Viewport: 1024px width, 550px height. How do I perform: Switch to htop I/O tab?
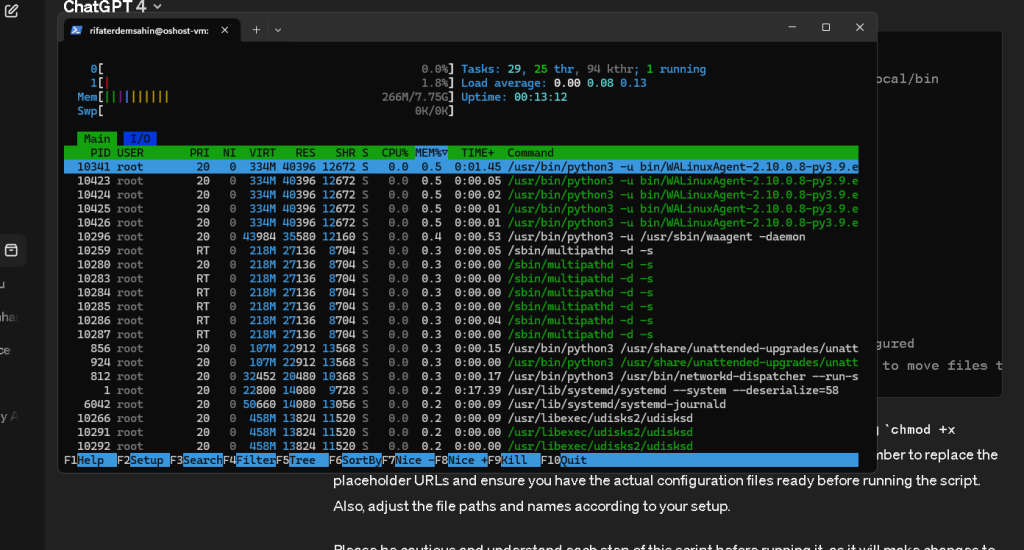(x=140, y=138)
